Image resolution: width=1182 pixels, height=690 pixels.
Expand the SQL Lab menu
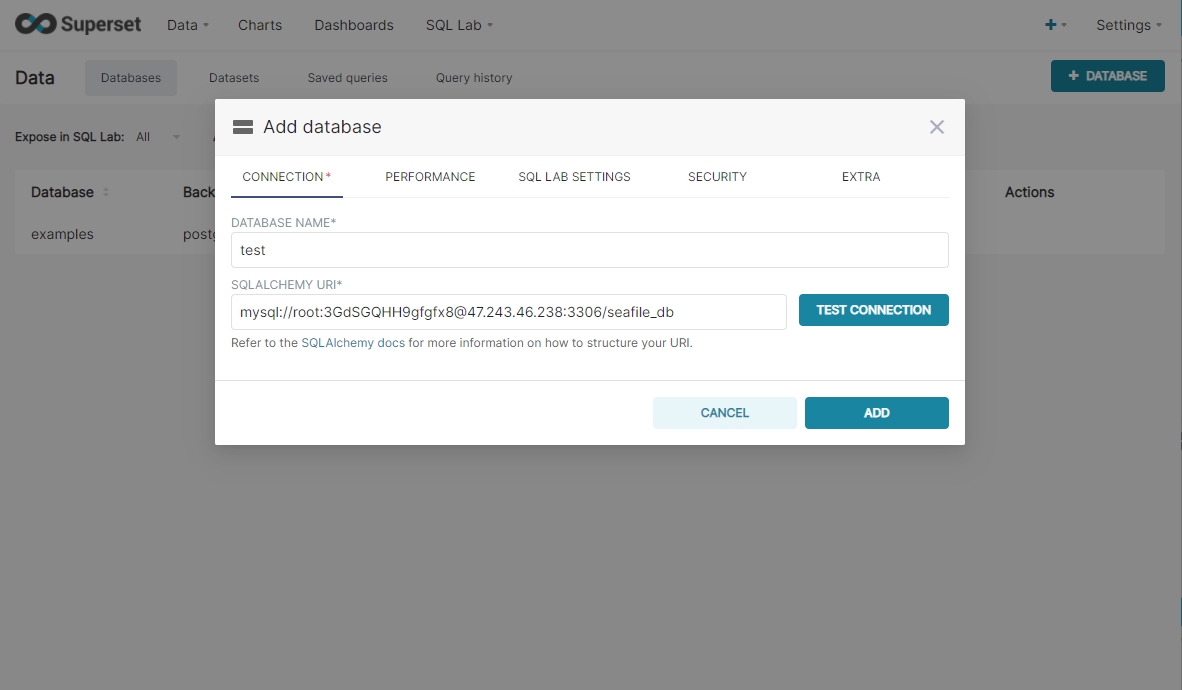pyautogui.click(x=459, y=25)
